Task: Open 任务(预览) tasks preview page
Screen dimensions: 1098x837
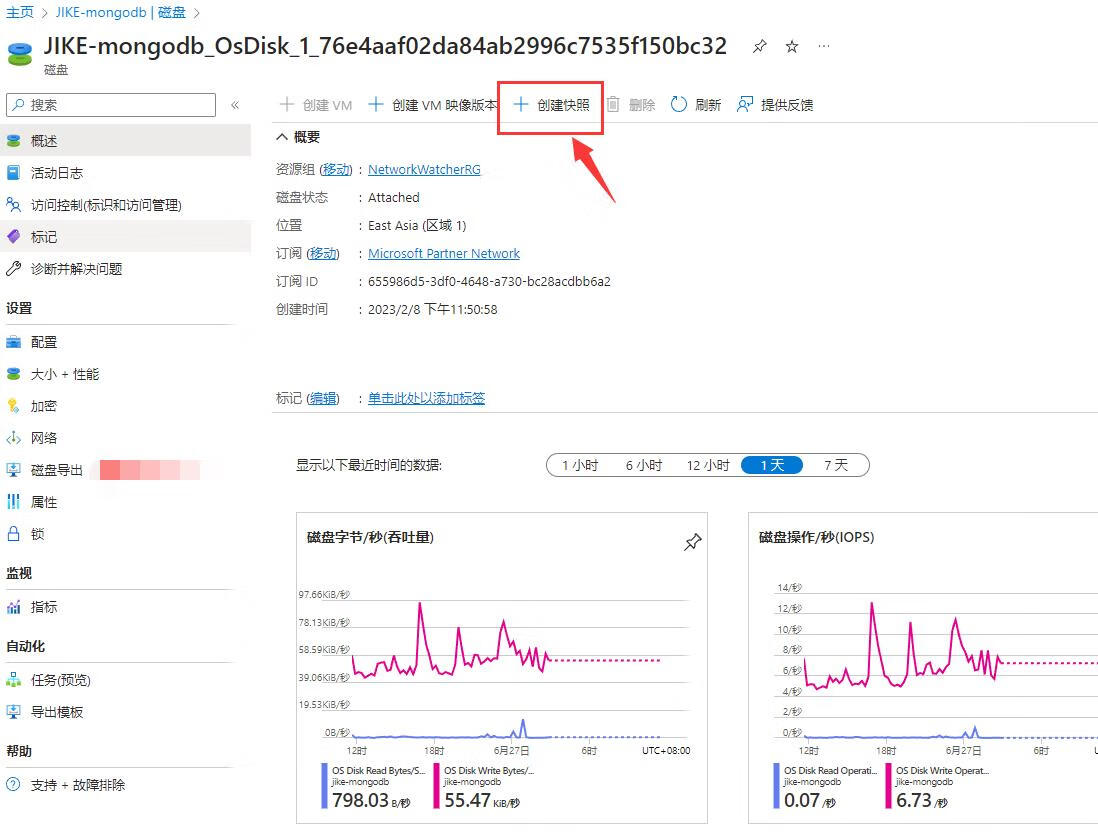Action: (125, 680)
